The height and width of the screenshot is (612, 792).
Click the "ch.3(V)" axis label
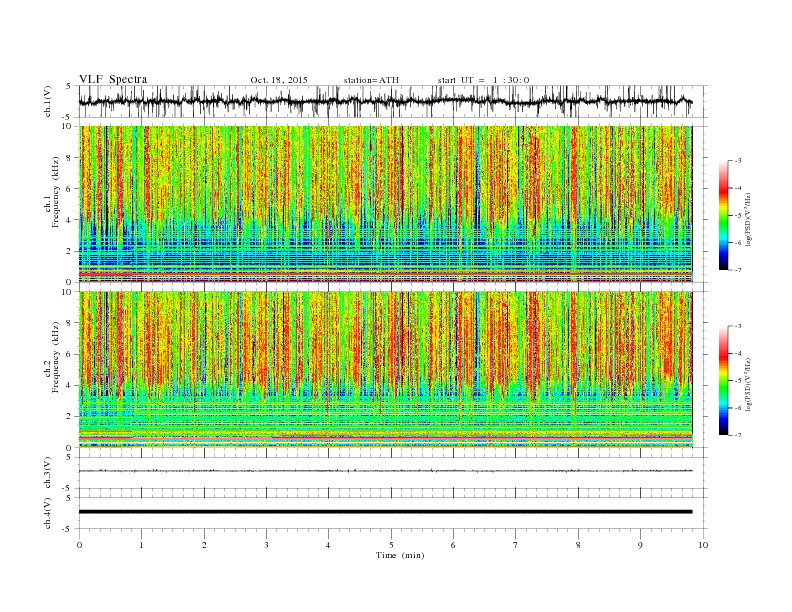[48, 473]
